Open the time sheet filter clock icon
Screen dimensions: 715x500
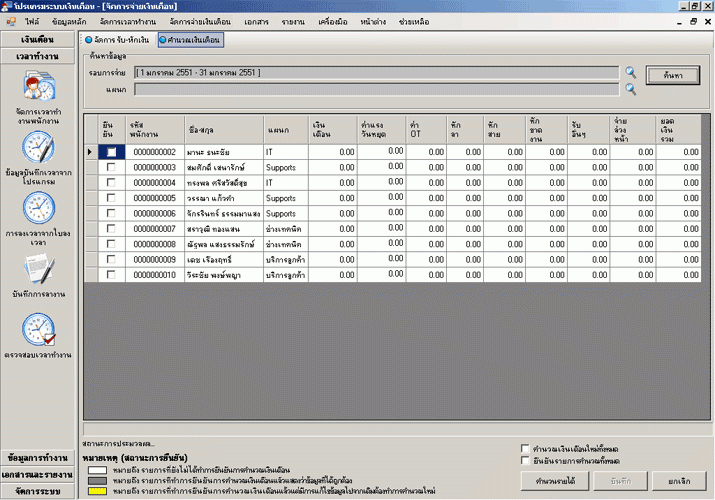coord(39,208)
